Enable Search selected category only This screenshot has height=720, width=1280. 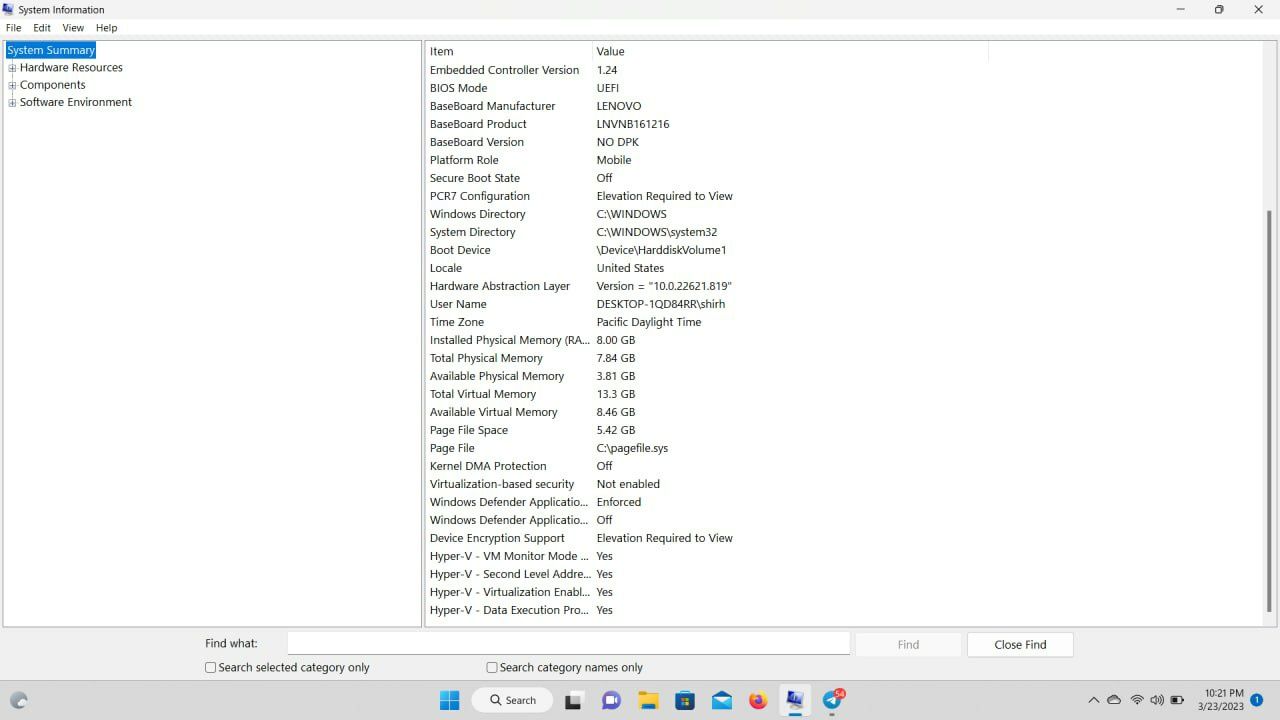coord(211,667)
